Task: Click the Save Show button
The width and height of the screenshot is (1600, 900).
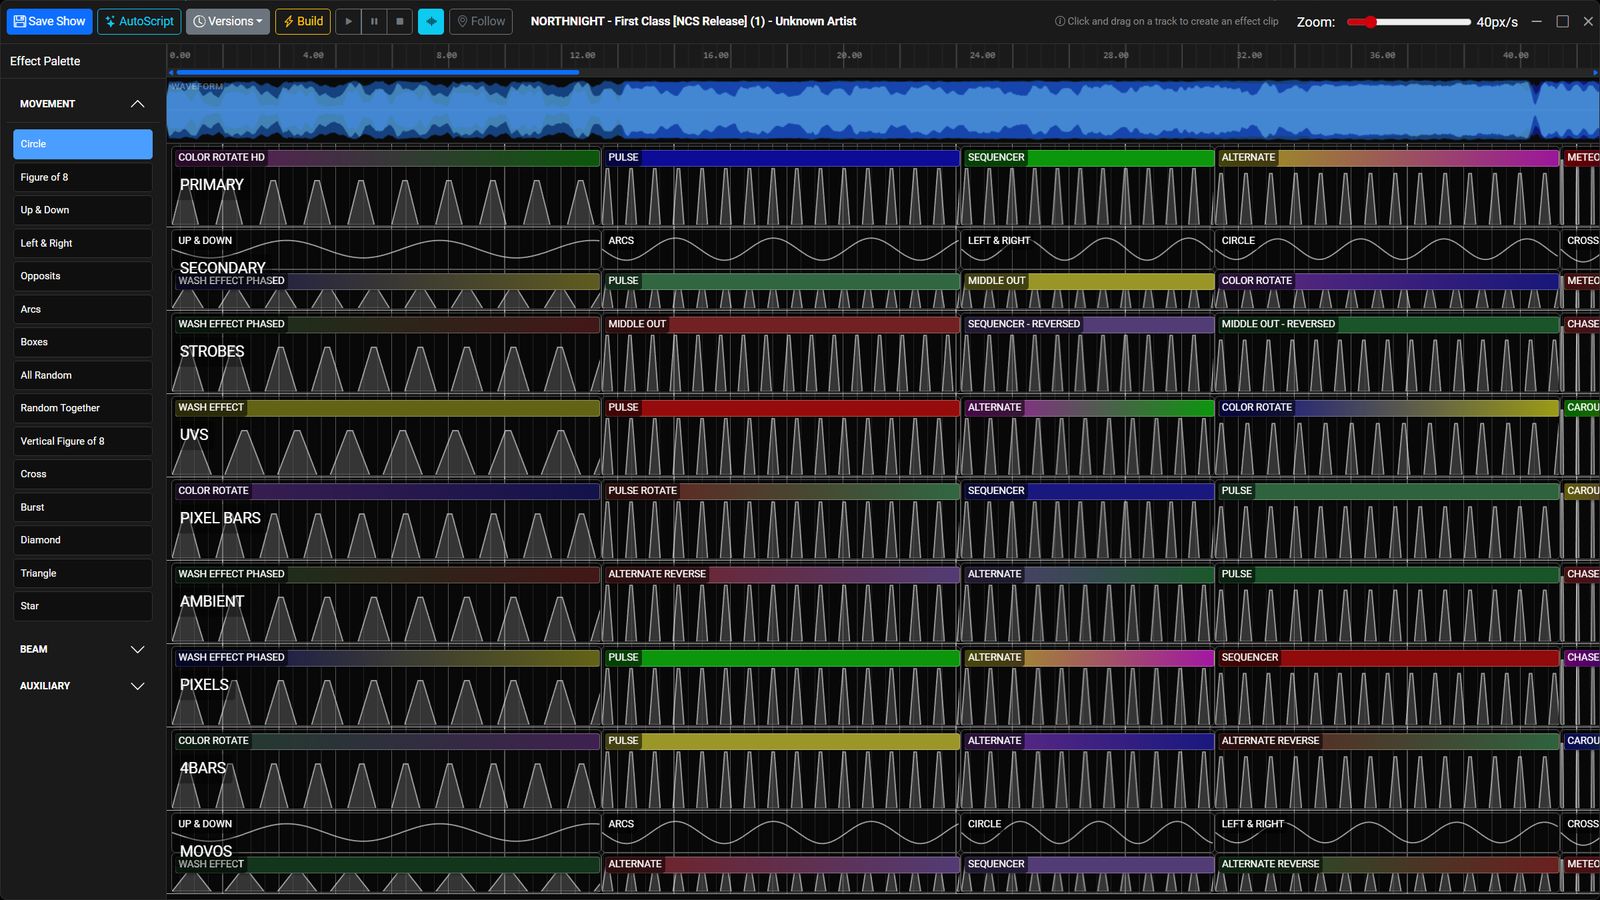Action: tap(49, 21)
